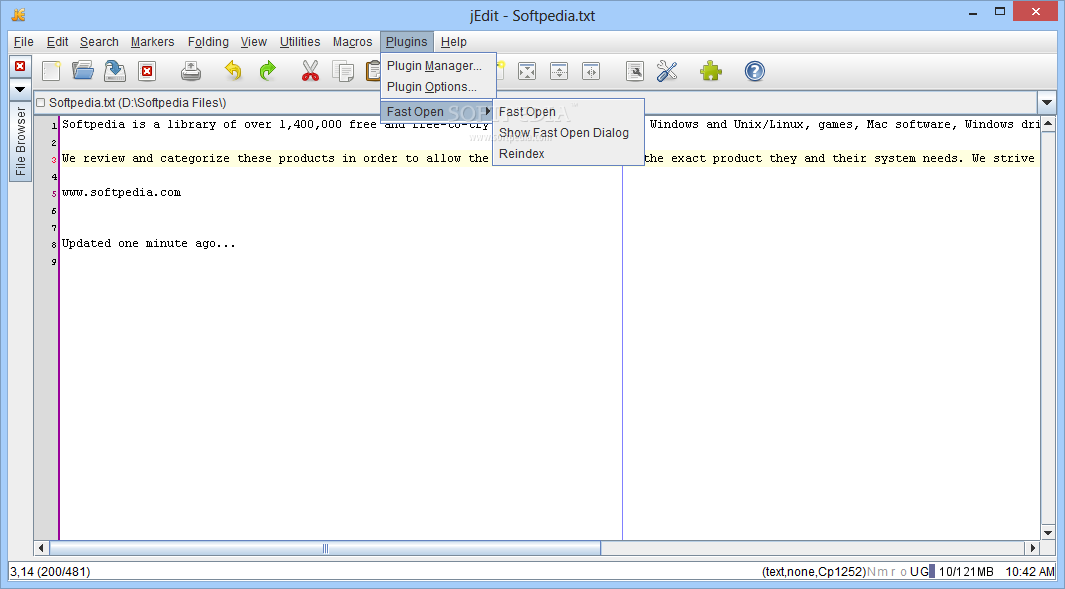Open the Macros menu
Image resolution: width=1065 pixels, height=589 pixels.
pyautogui.click(x=353, y=42)
